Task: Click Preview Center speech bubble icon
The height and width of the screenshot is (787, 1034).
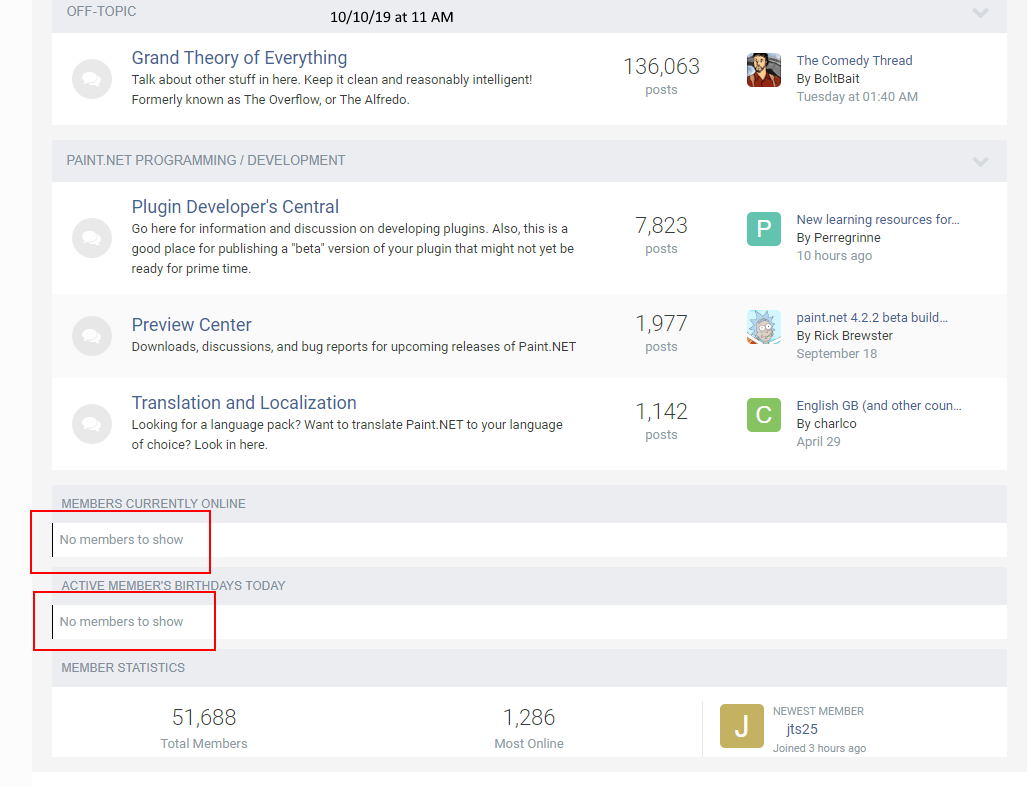Action: [x=92, y=336]
